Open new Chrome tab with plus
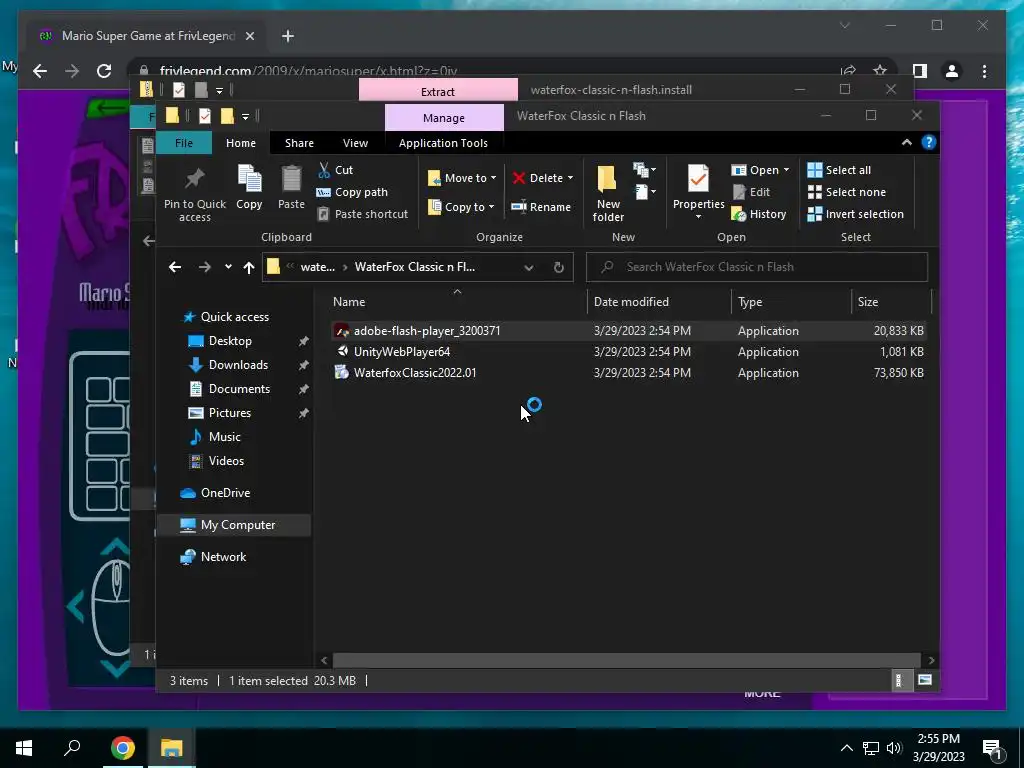Screen dimensions: 1024x768 tap(287, 37)
